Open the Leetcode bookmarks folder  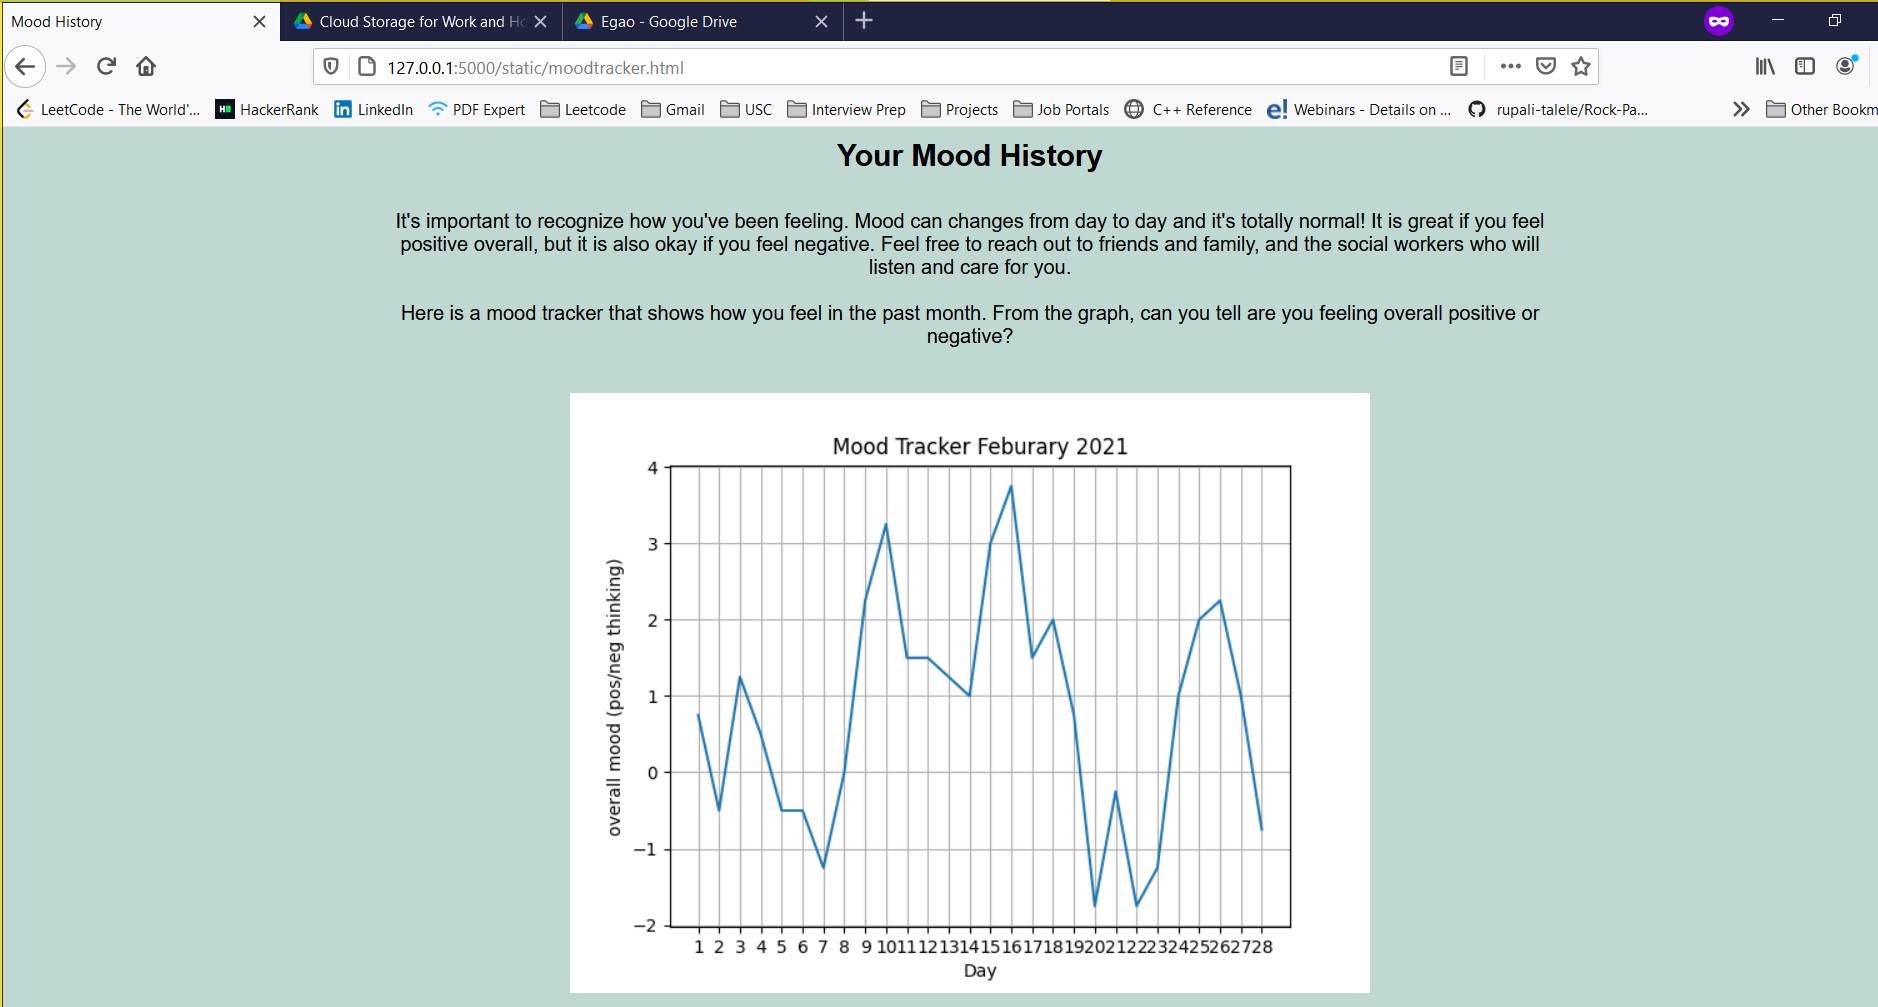point(583,110)
